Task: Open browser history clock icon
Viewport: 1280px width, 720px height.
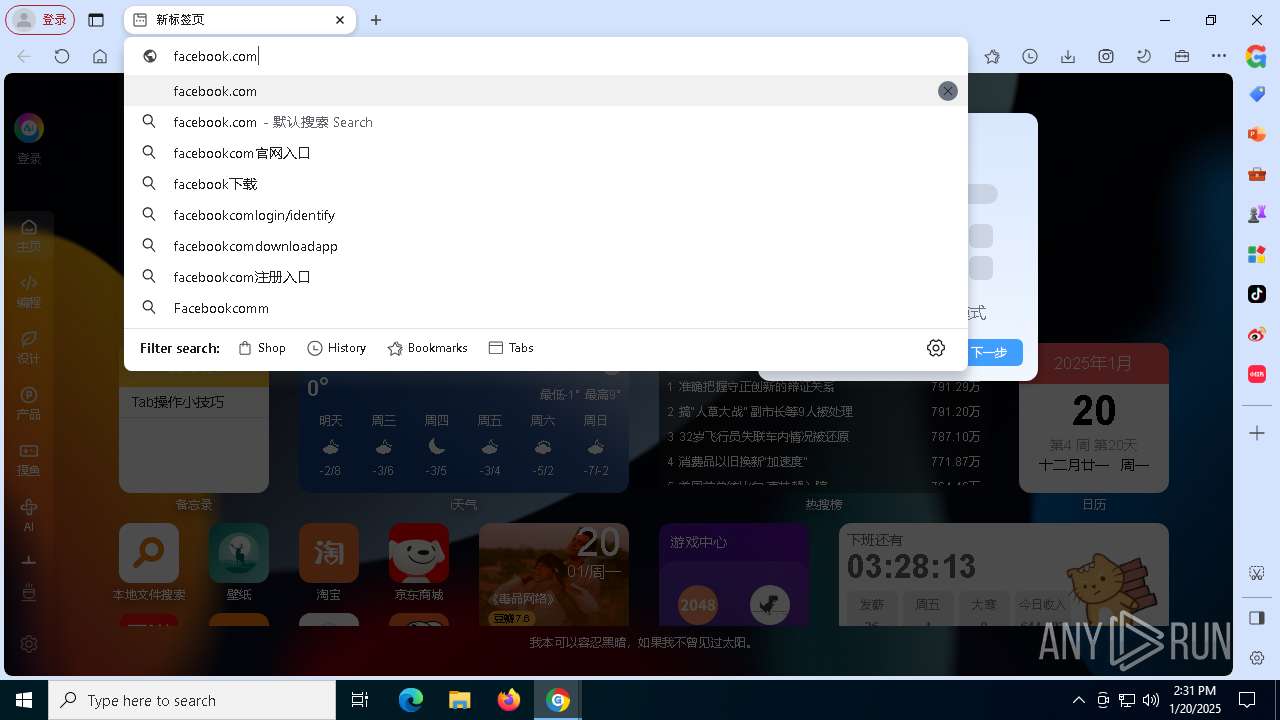Action: pos(1030,57)
